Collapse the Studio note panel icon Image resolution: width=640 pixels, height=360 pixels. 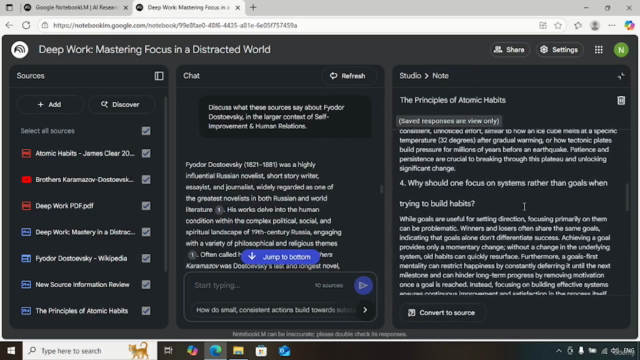(621, 76)
